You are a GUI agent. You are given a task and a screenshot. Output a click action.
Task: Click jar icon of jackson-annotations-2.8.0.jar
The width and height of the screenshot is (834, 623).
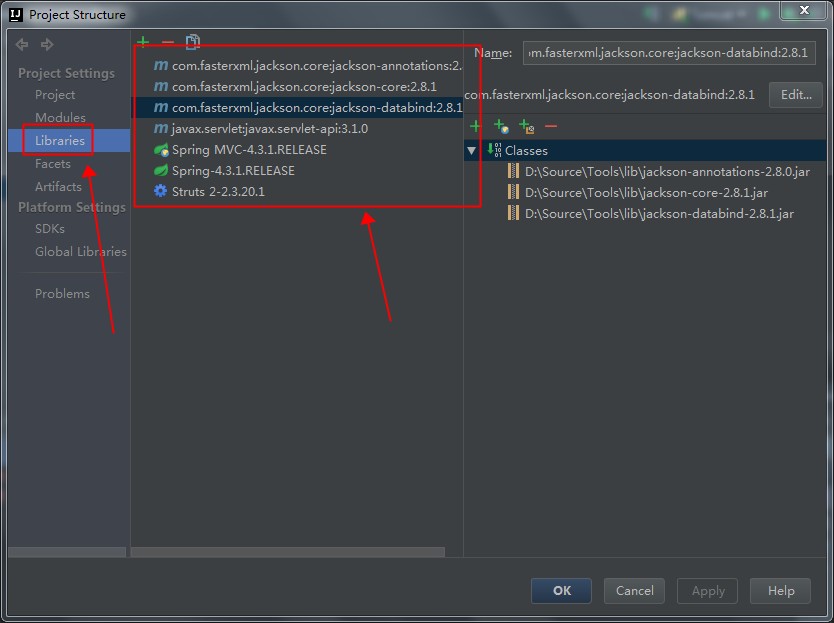pyautogui.click(x=513, y=171)
